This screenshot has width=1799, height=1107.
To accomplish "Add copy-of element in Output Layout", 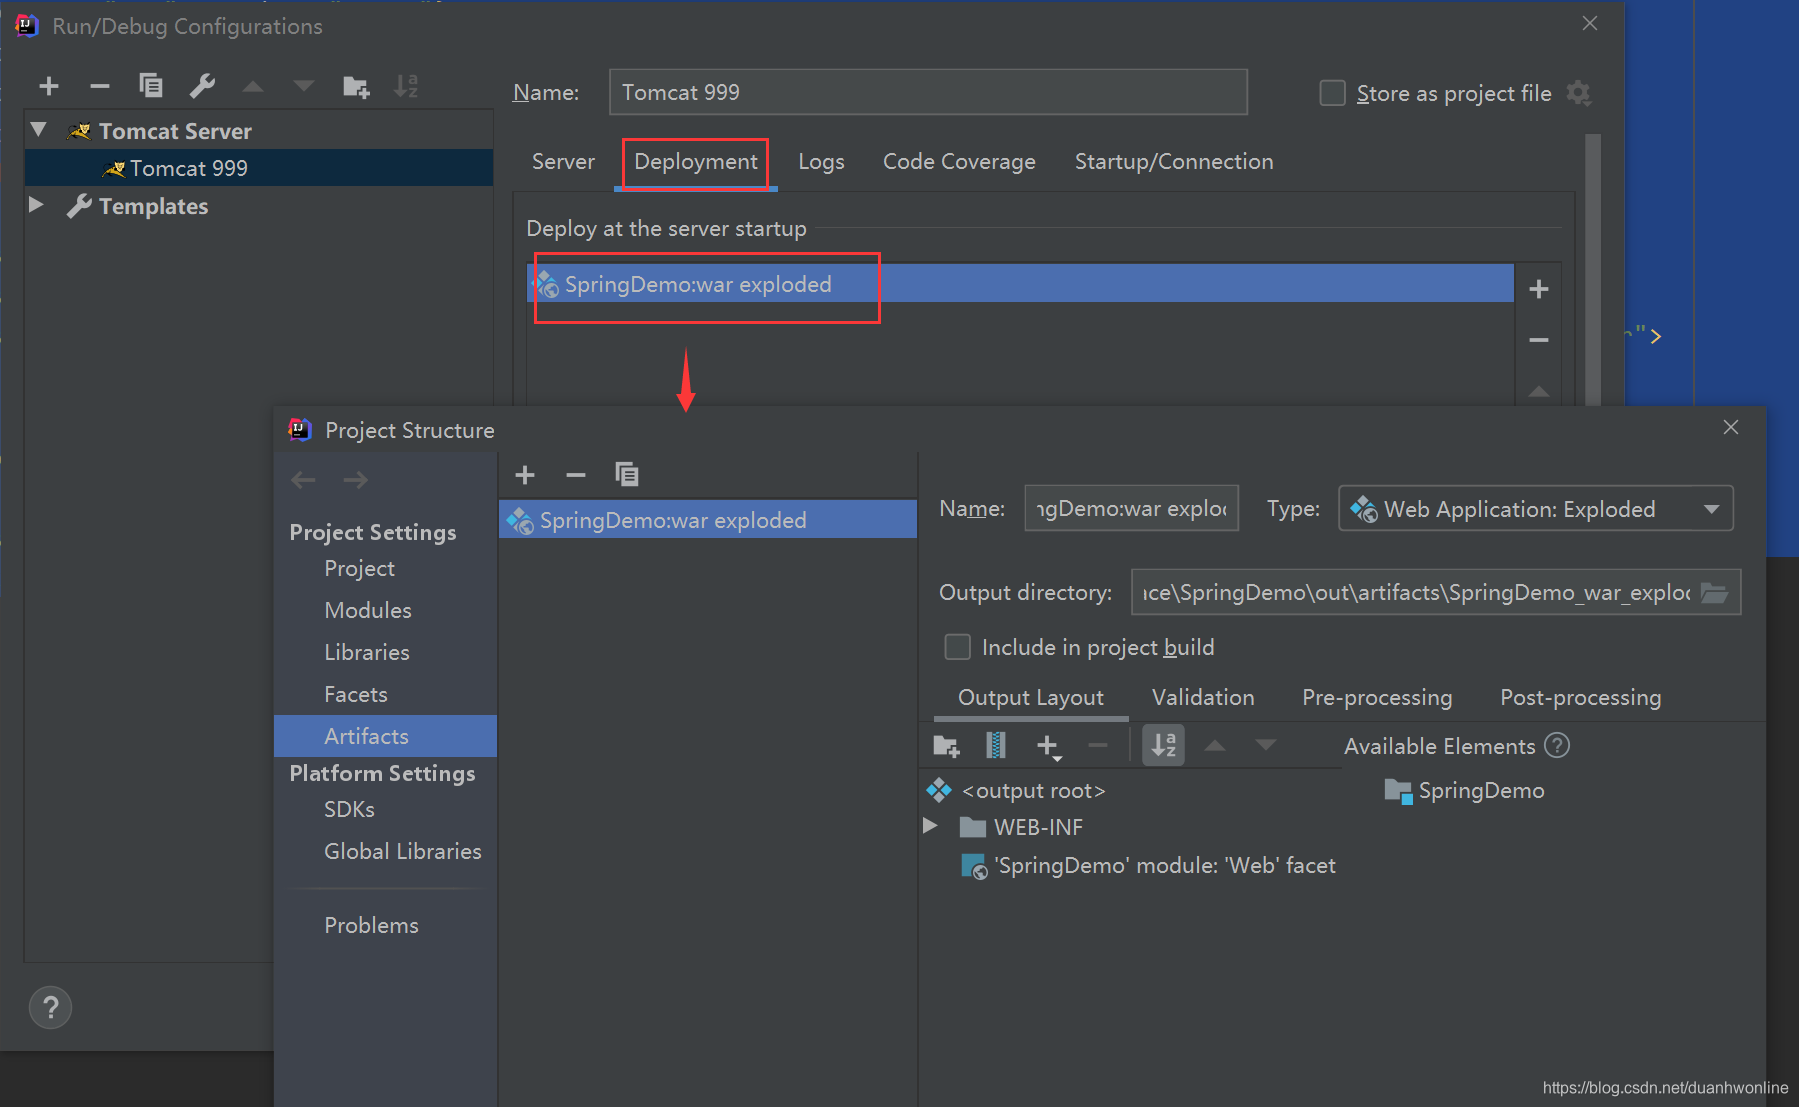I will pyautogui.click(x=1048, y=746).
